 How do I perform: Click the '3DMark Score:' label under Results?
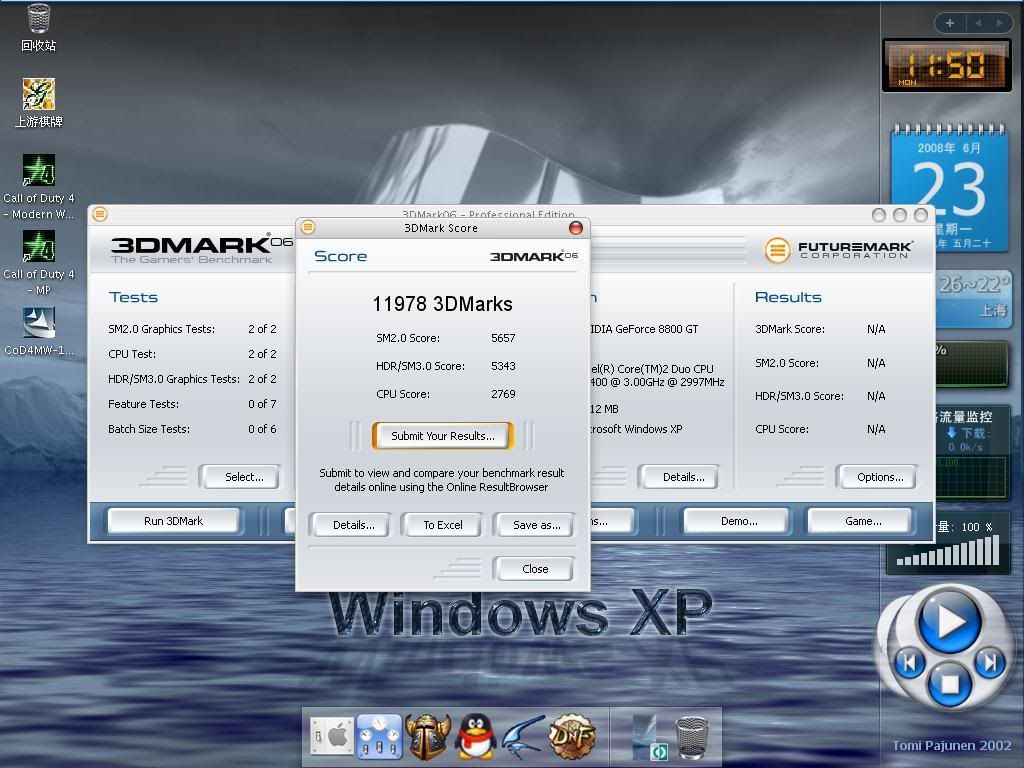pyautogui.click(x=790, y=329)
